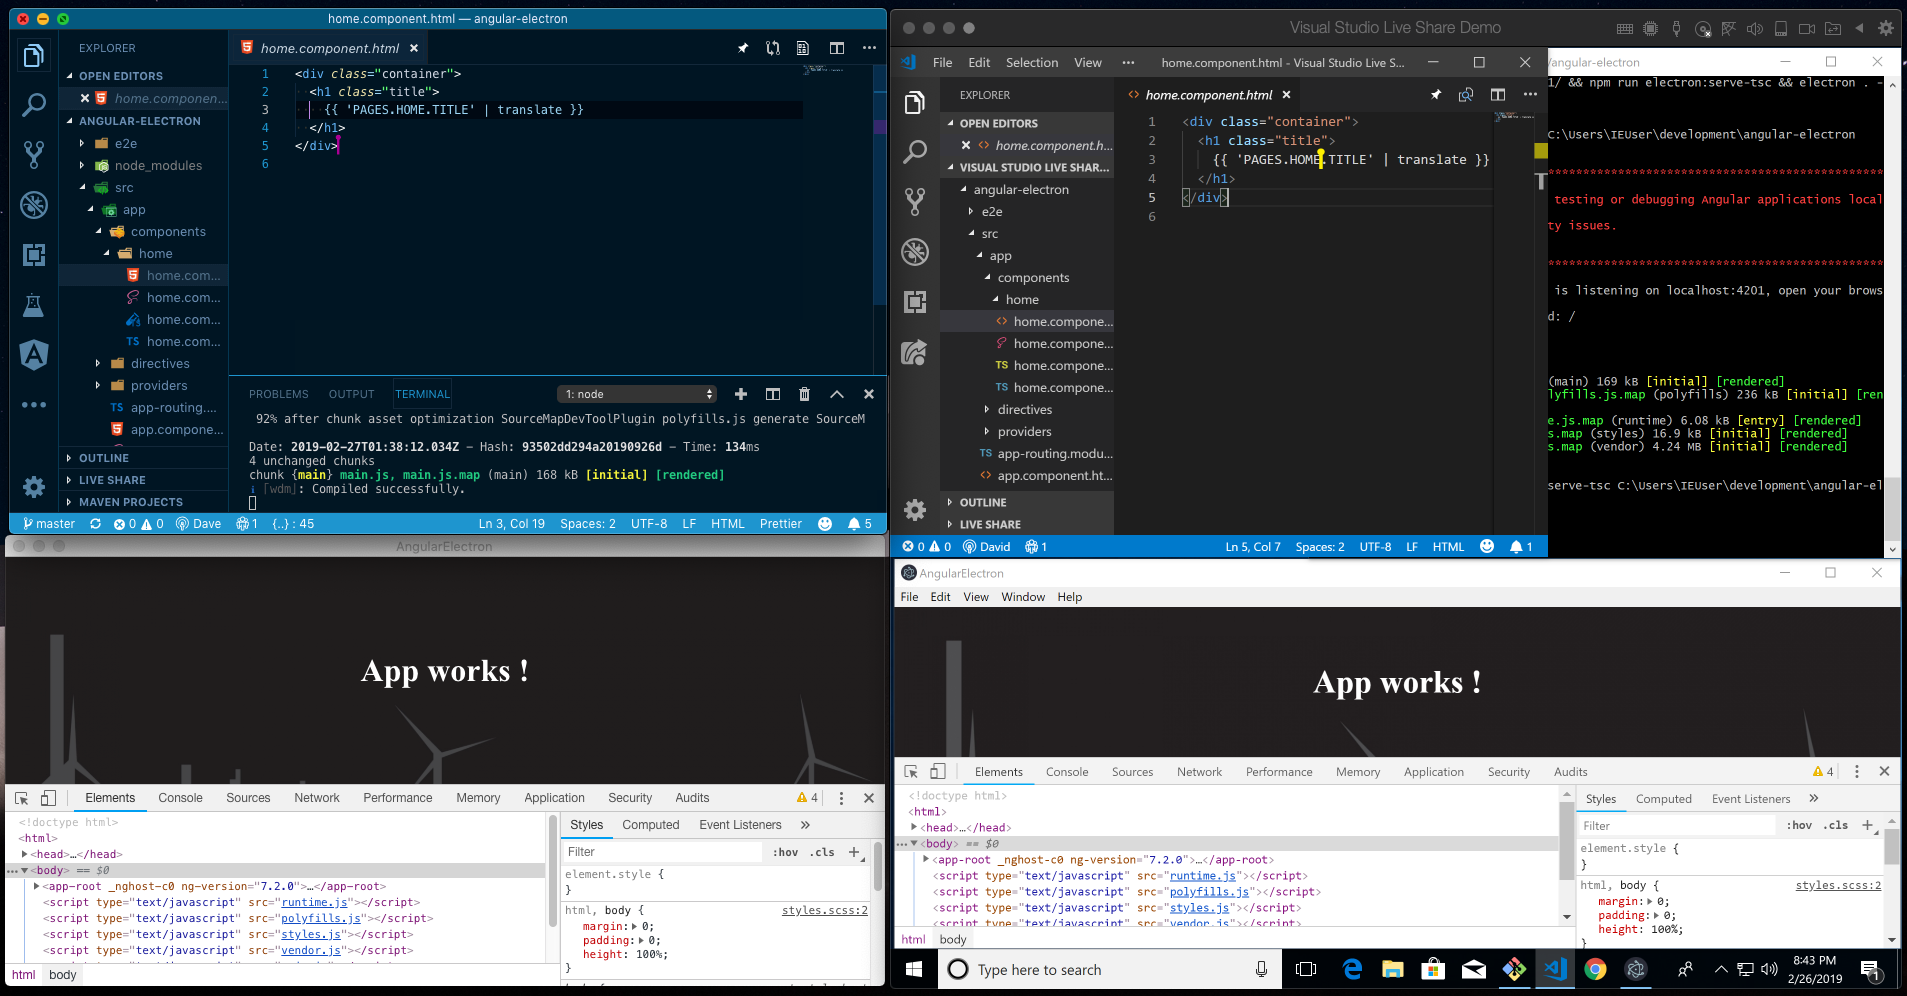The image size is (1907, 996).
Task: Open the File menu in the right editor
Action: pos(941,62)
